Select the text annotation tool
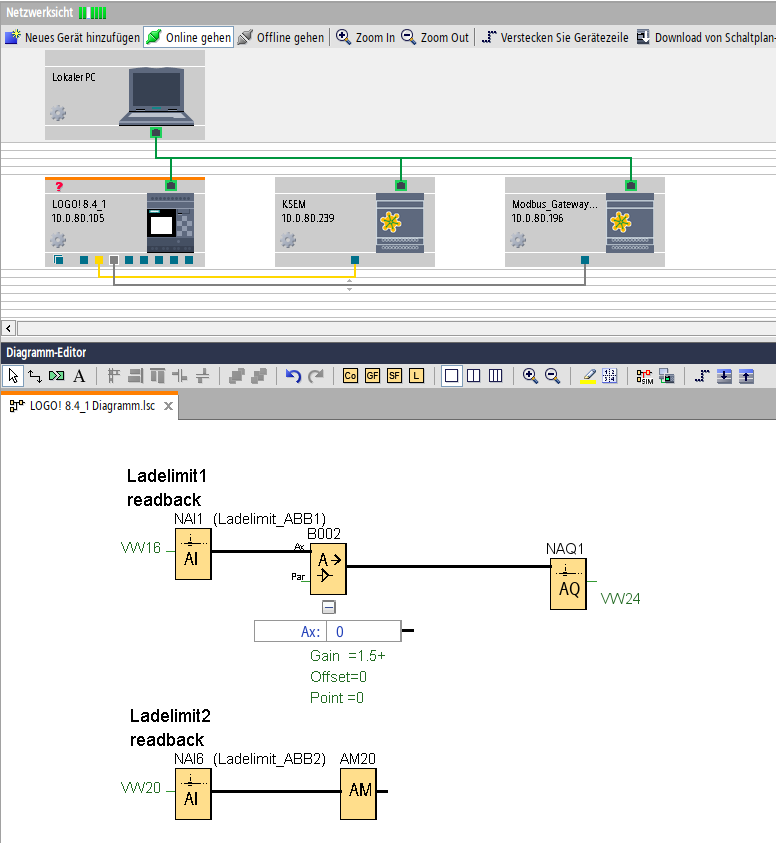Image resolution: width=776 pixels, height=843 pixels. tap(79, 376)
